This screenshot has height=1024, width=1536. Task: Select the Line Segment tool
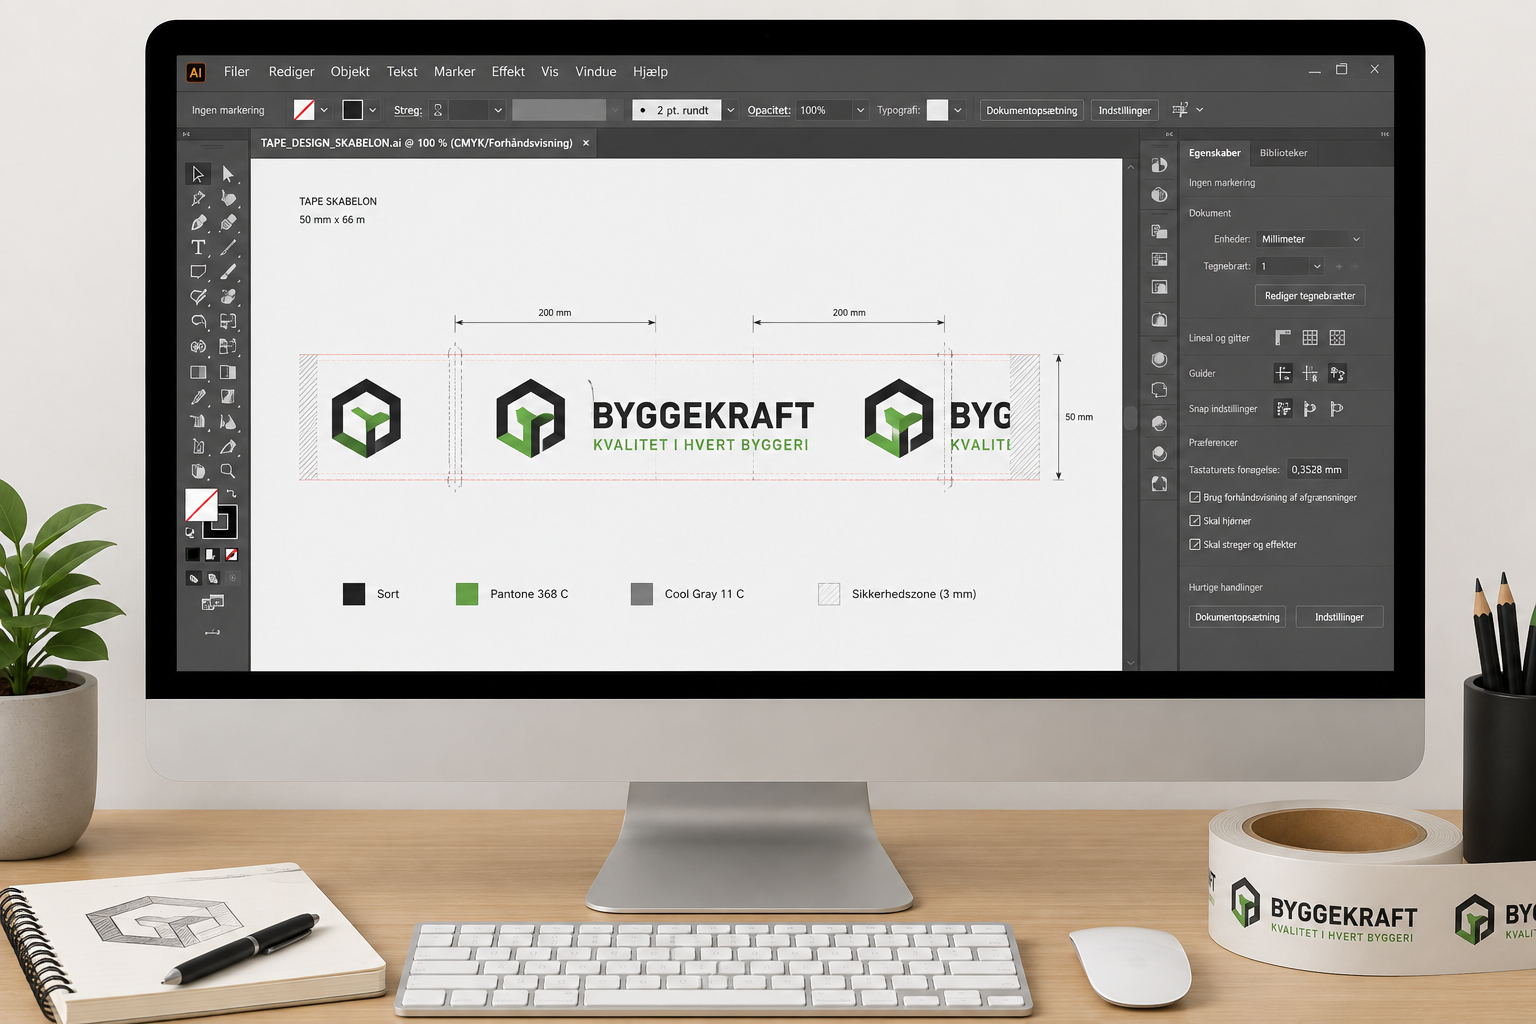(228, 247)
